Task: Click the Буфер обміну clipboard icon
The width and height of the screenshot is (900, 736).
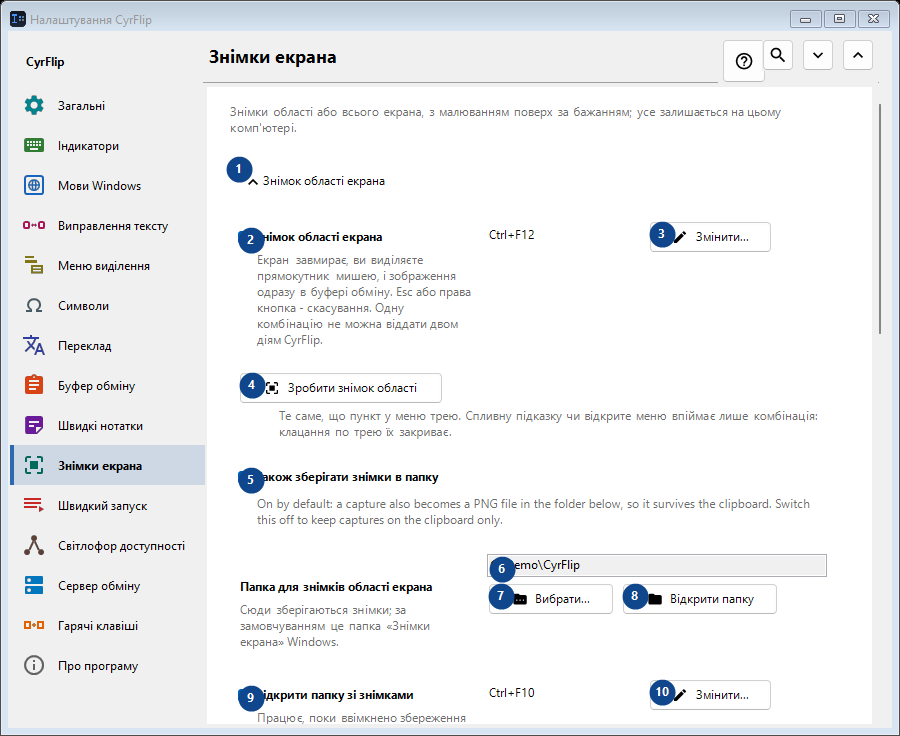Action: click(x=34, y=385)
